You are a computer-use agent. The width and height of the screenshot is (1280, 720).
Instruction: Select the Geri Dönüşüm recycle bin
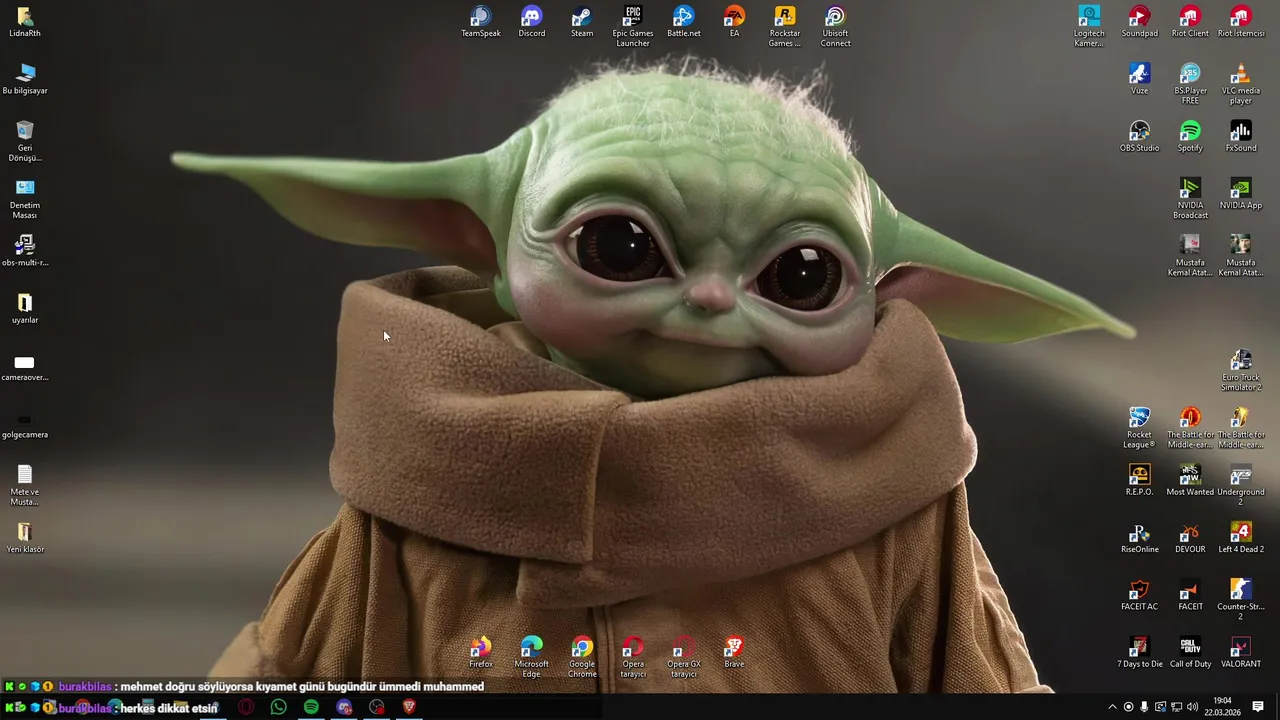[x=25, y=141]
